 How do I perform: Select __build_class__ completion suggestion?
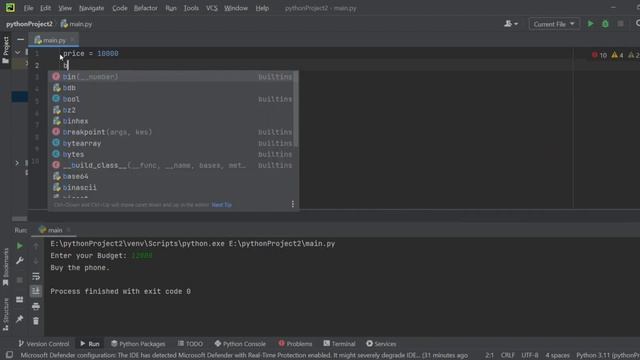(x=171, y=165)
